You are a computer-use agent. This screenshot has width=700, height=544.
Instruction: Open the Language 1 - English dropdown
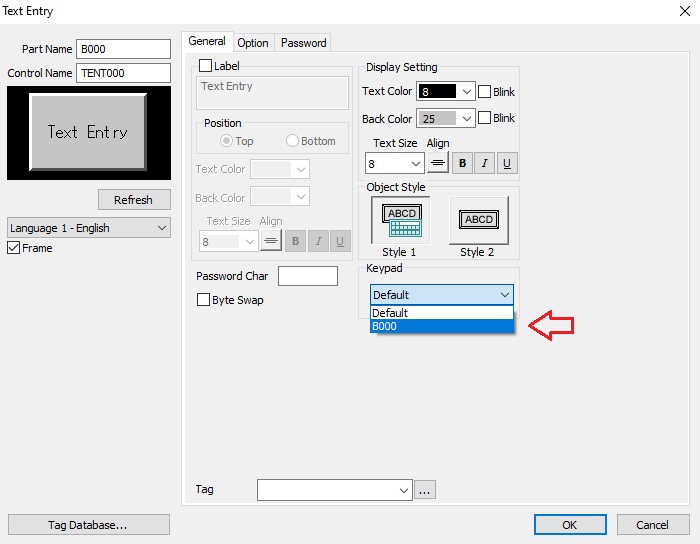pyautogui.click(x=89, y=228)
